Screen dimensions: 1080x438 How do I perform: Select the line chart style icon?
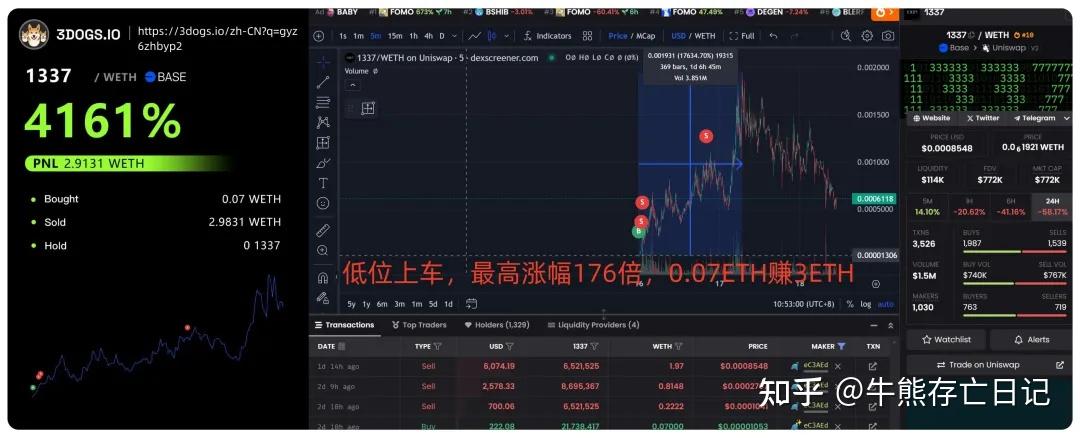pyautogui.click(x=475, y=36)
